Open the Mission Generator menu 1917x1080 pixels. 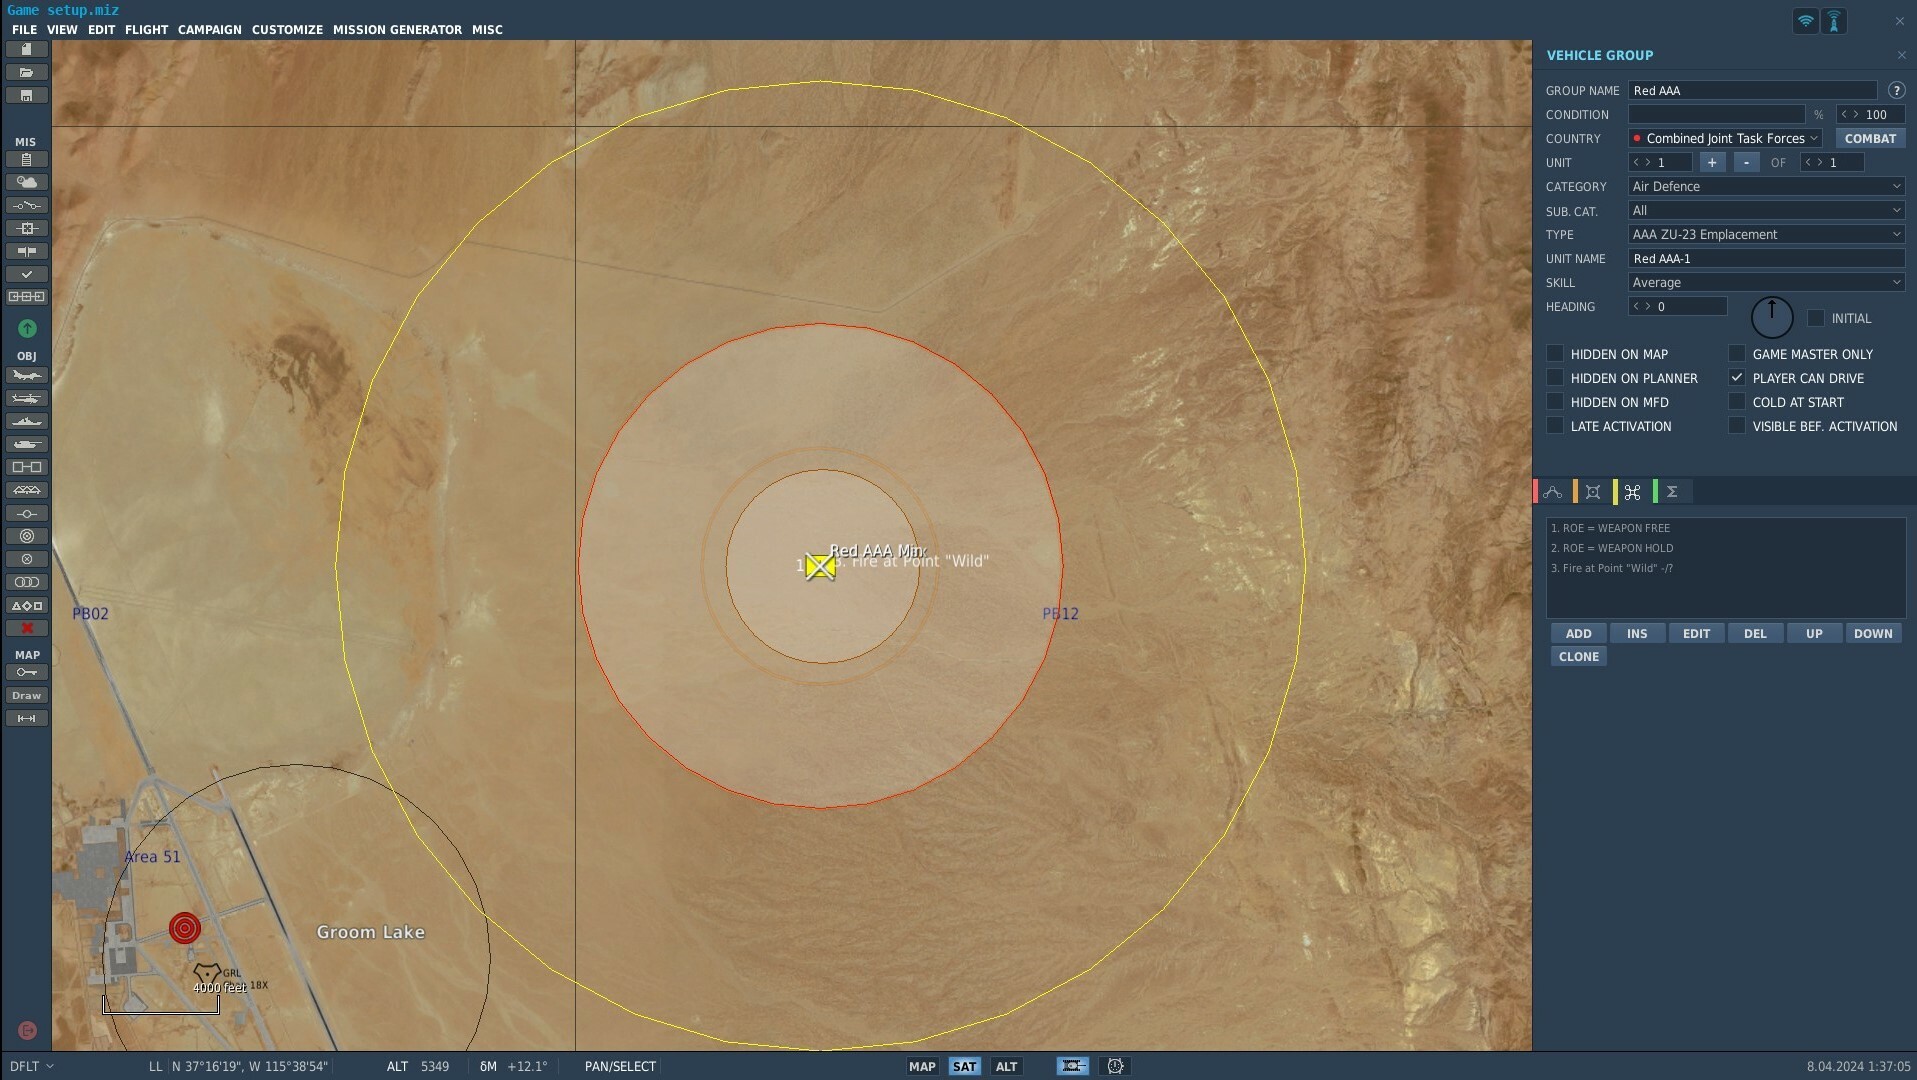click(397, 29)
